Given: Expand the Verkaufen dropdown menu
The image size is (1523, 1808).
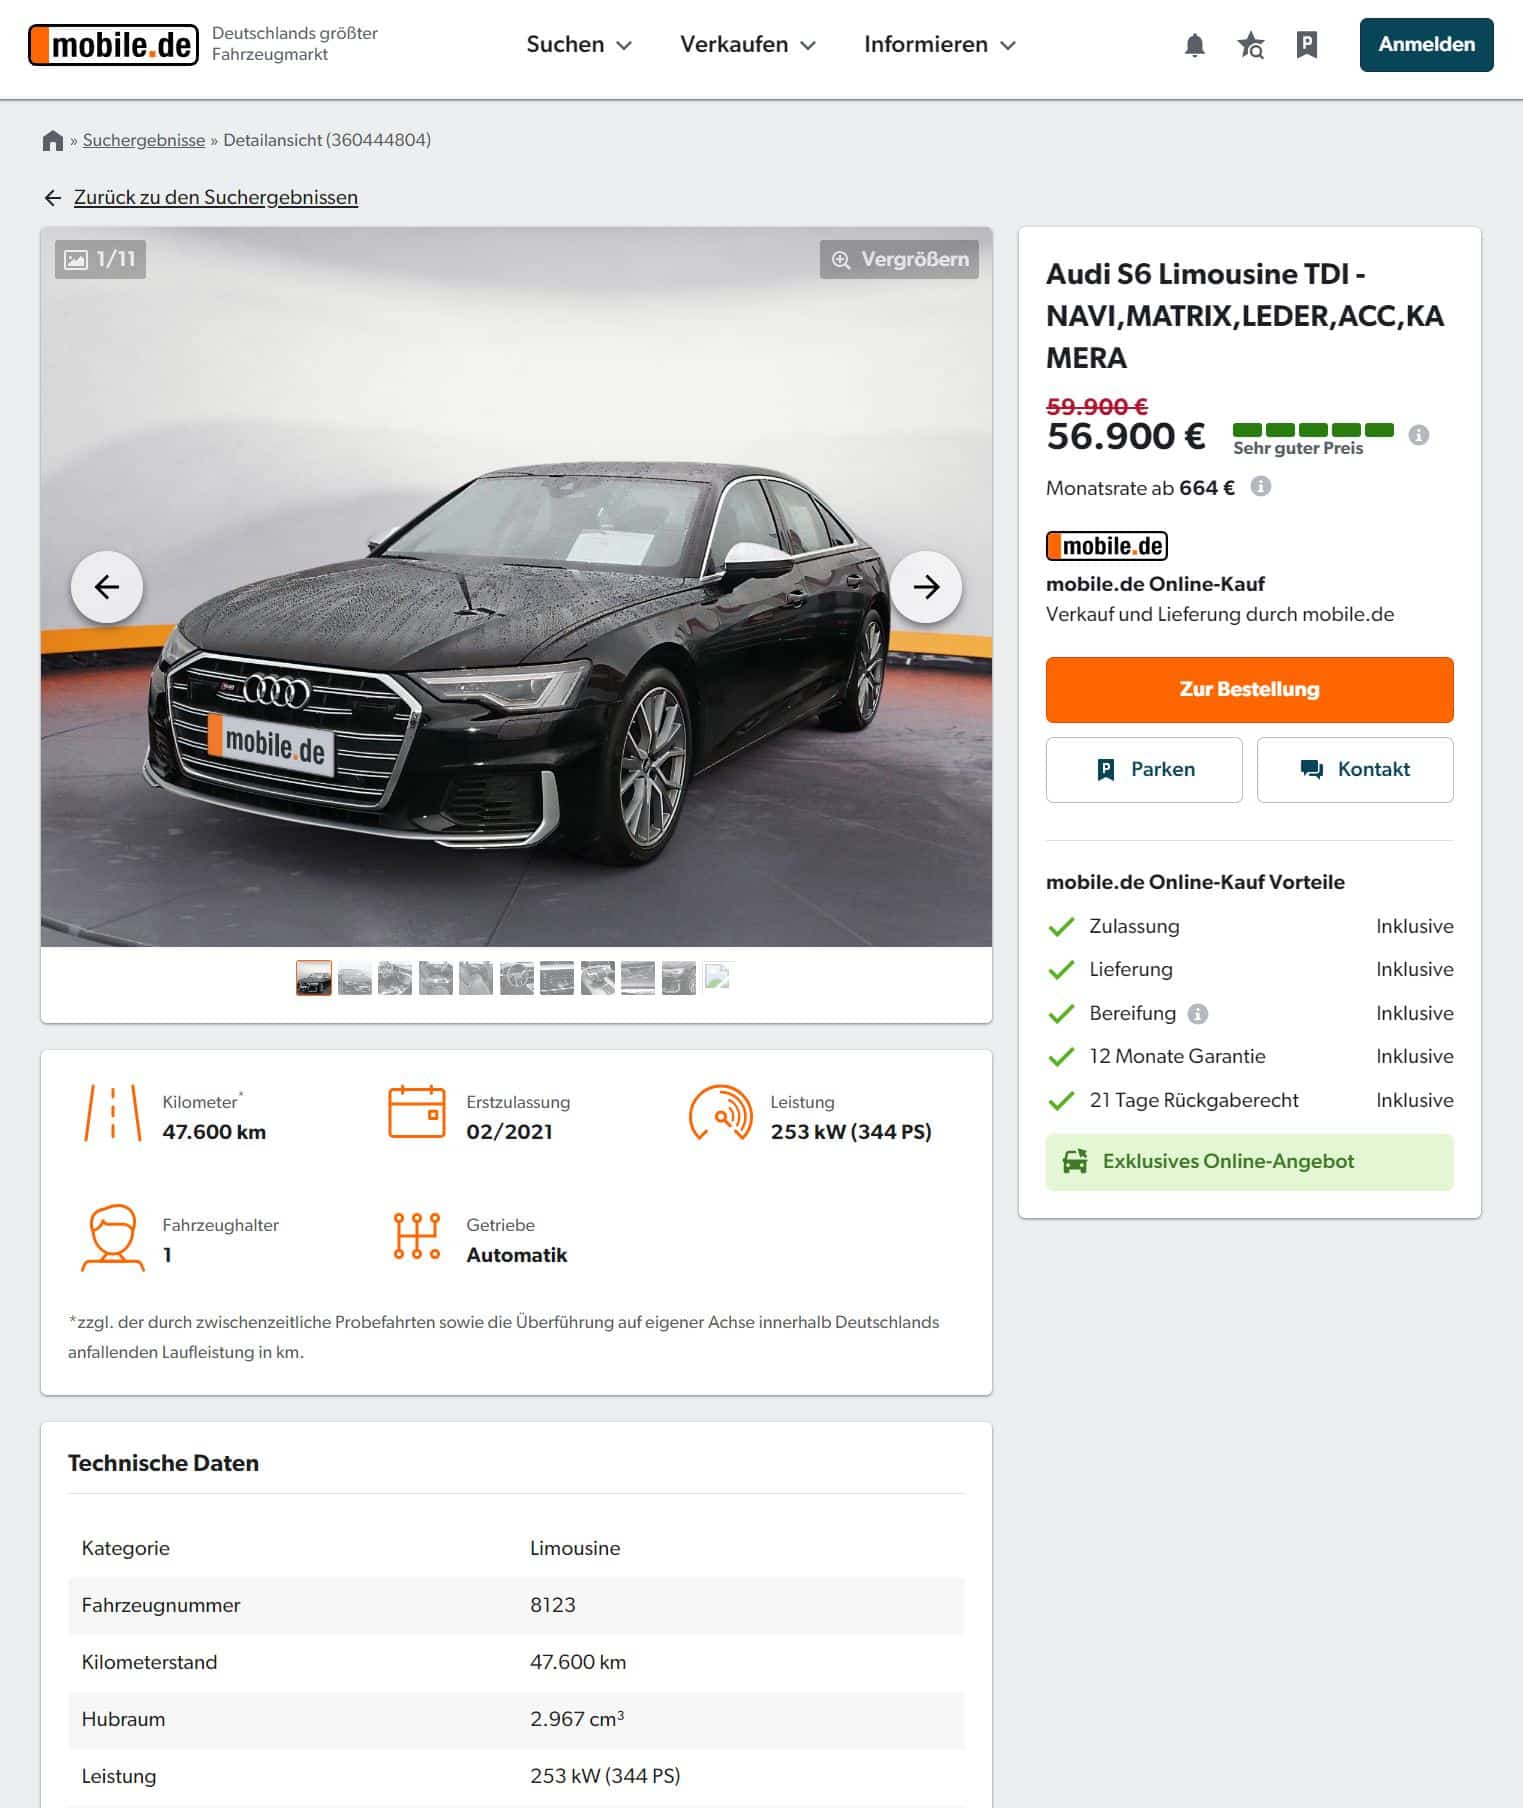Looking at the screenshot, I should pos(748,45).
